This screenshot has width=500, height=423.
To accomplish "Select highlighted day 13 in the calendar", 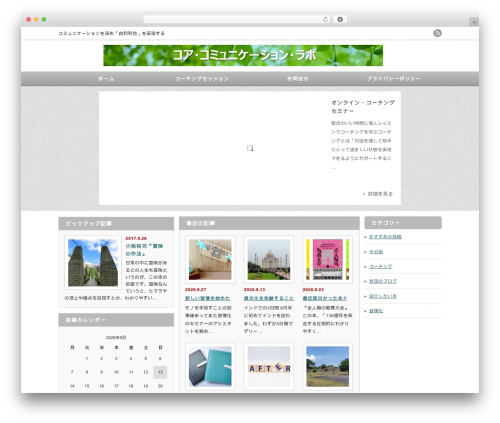I will tap(160, 372).
